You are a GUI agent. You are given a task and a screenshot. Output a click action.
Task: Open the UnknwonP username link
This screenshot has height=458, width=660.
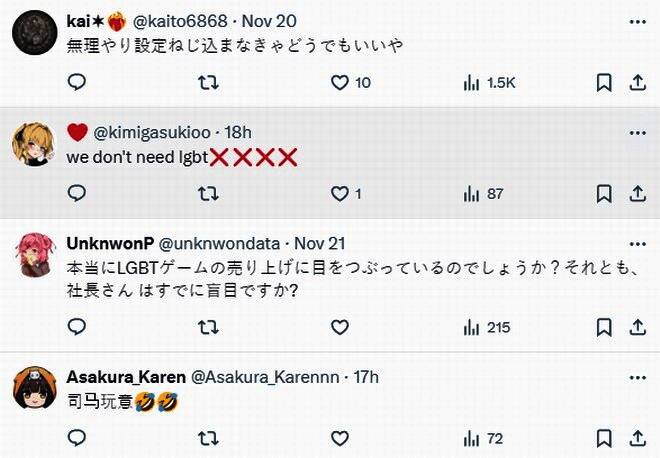[x=109, y=243]
